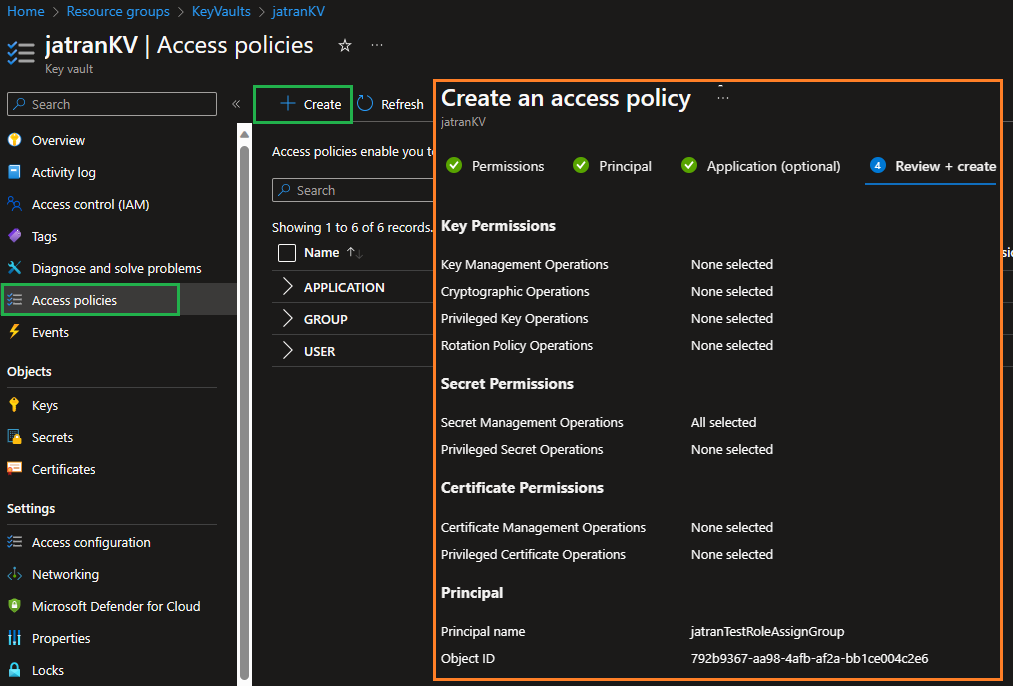The width and height of the screenshot is (1013, 686).
Task: Collapse the sidebar with the chevron button
Action: (x=236, y=104)
